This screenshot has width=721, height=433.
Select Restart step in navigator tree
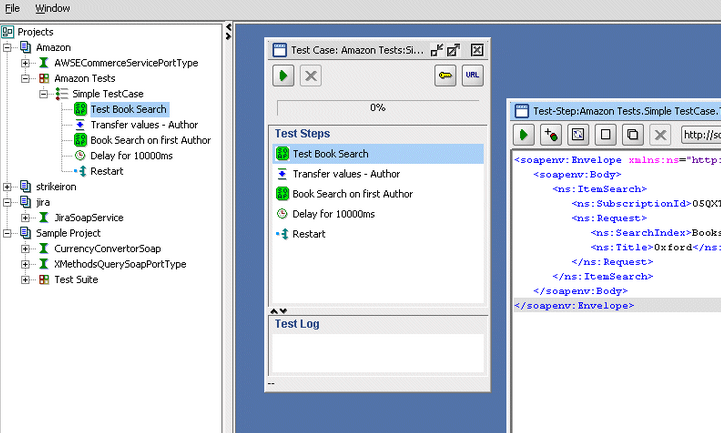(x=107, y=171)
